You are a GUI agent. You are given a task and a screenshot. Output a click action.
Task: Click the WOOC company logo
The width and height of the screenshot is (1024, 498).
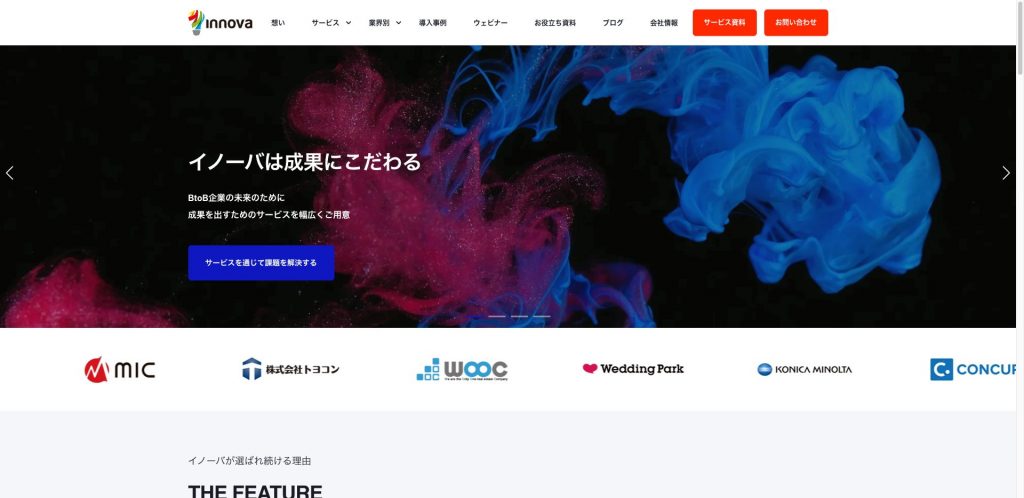pyautogui.click(x=462, y=369)
